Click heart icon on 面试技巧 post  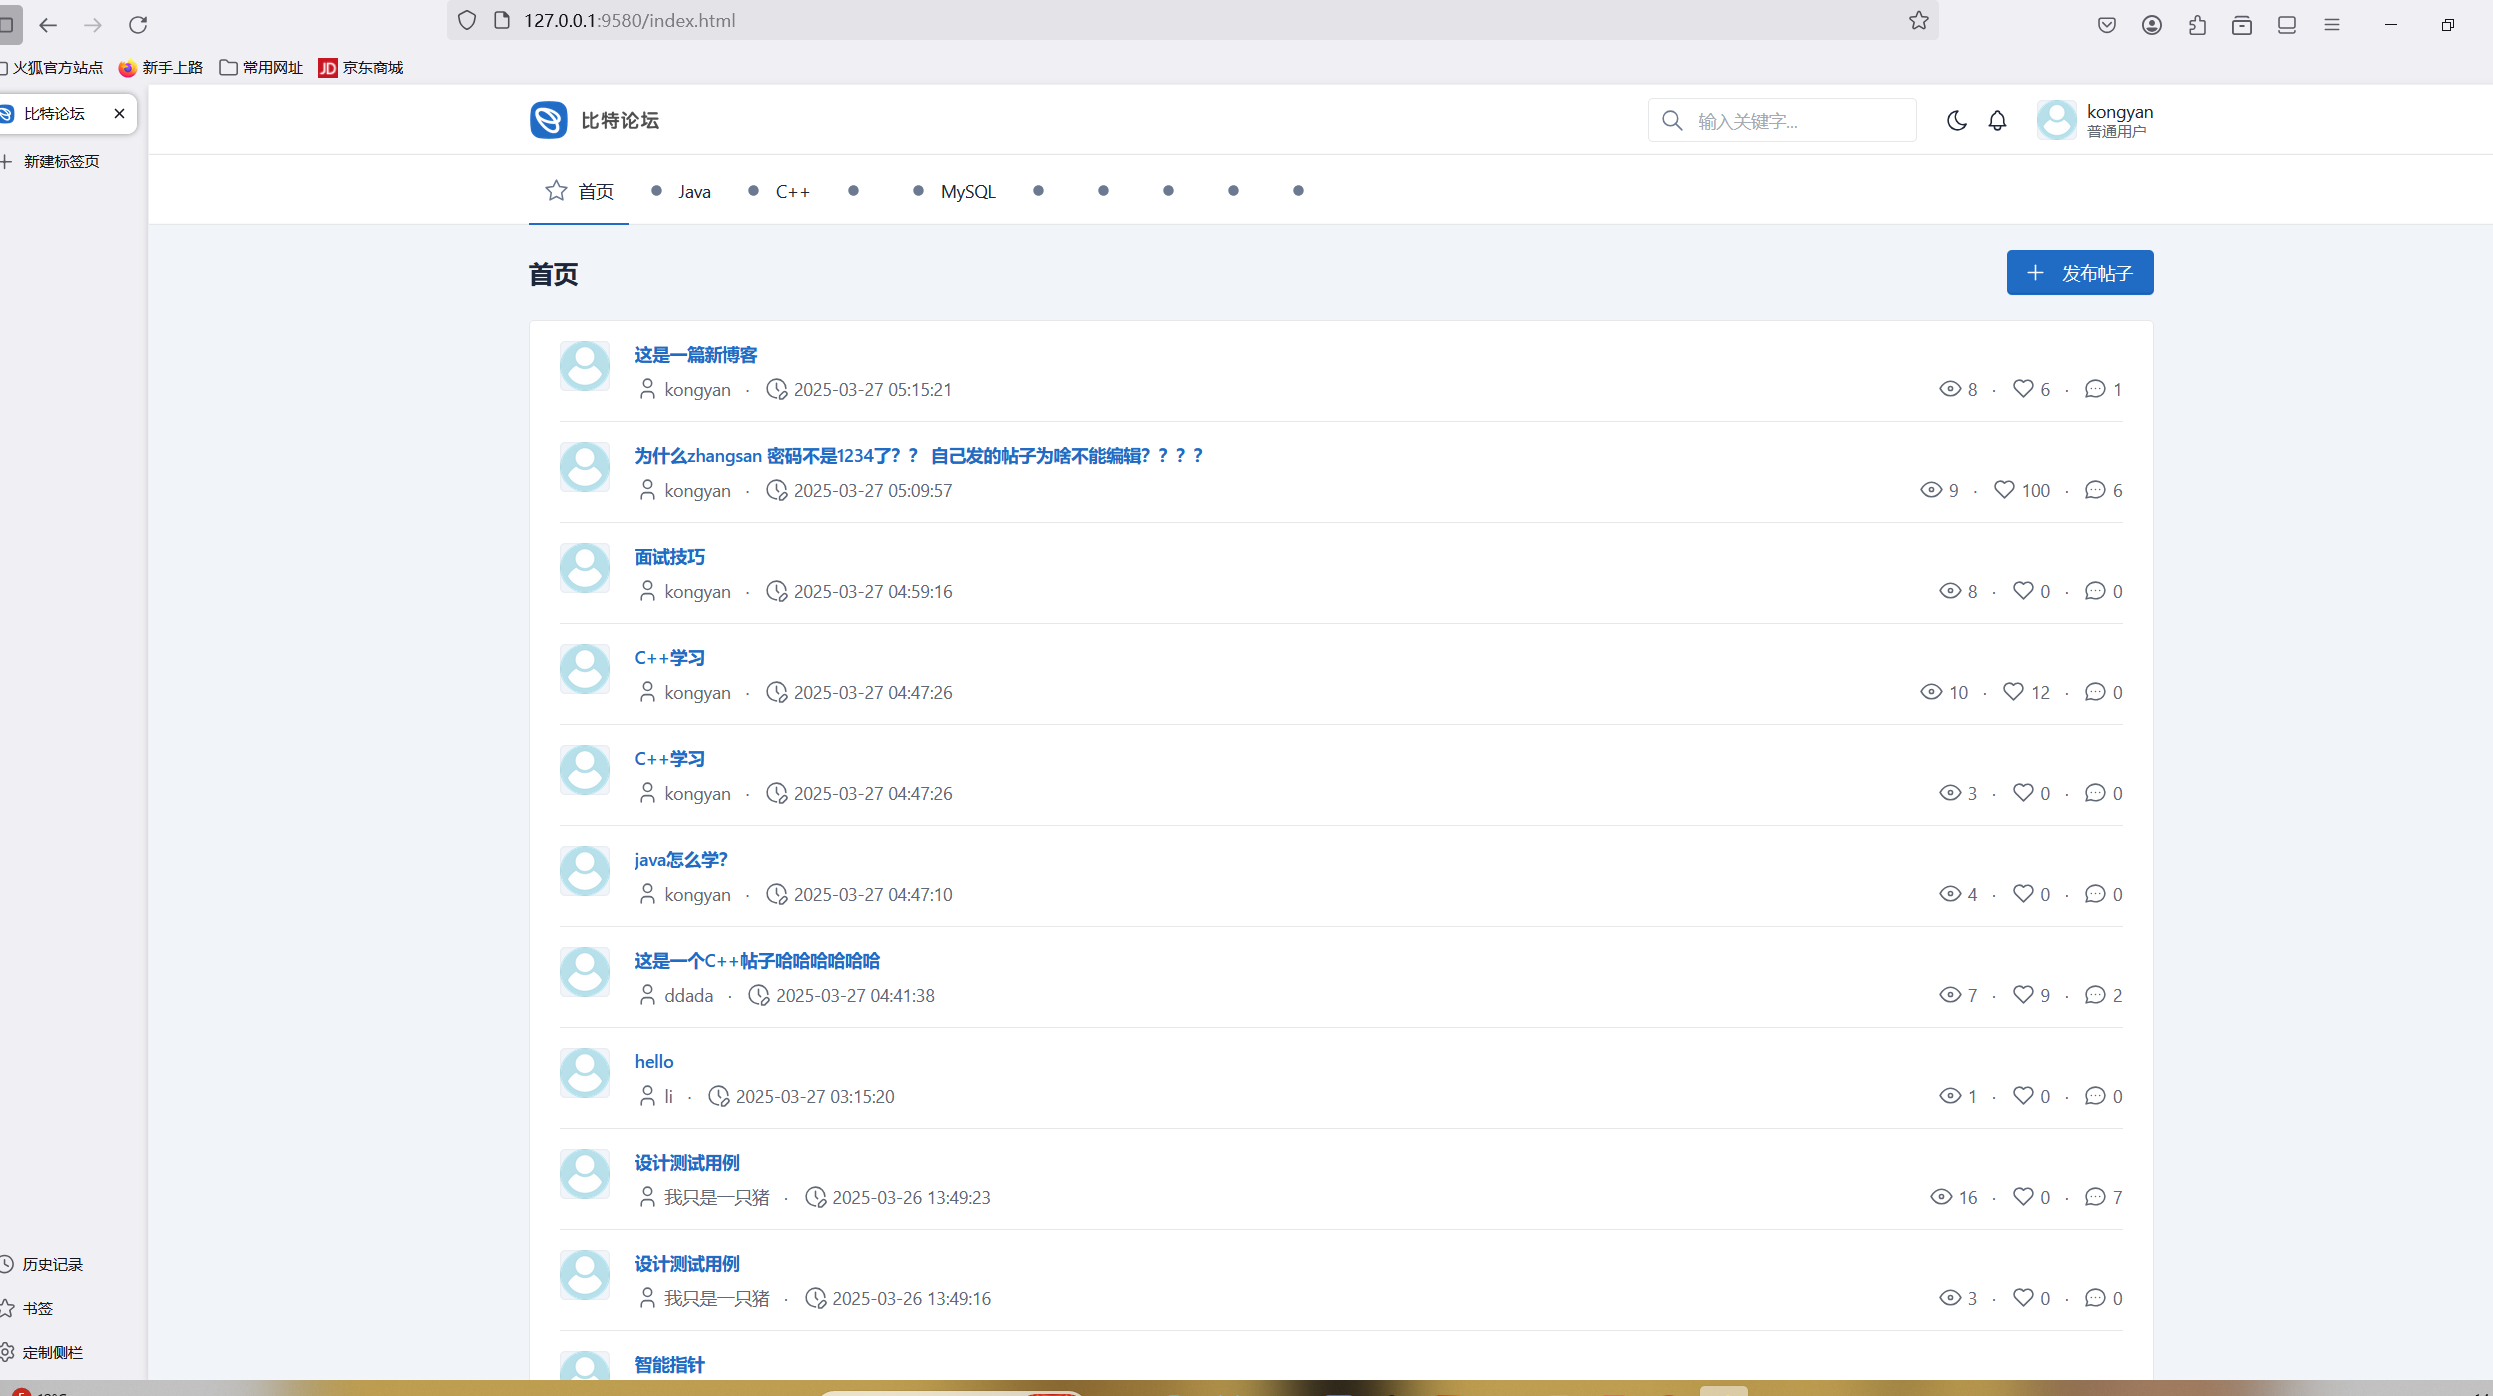point(2022,591)
